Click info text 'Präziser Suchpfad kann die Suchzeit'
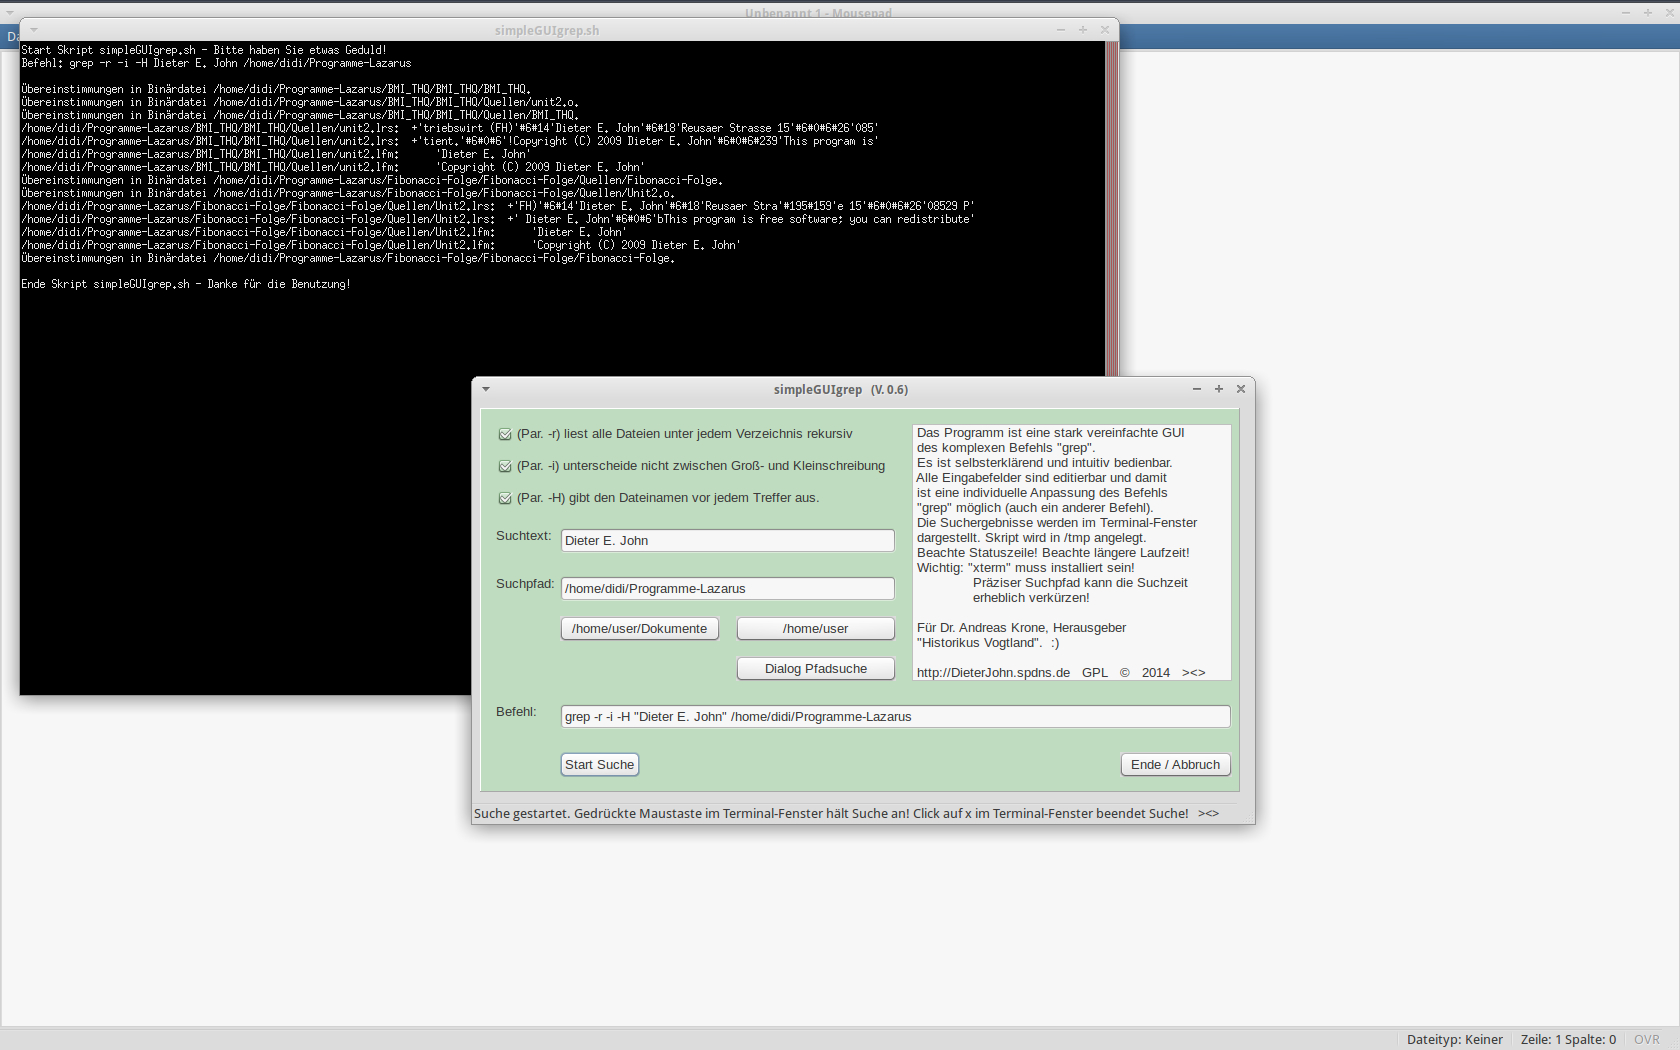The height and width of the screenshot is (1050, 1680). click(x=1080, y=583)
